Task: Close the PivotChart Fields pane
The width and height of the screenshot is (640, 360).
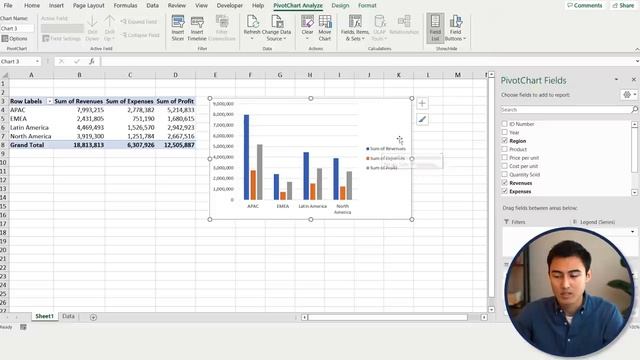Action: click(633, 80)
